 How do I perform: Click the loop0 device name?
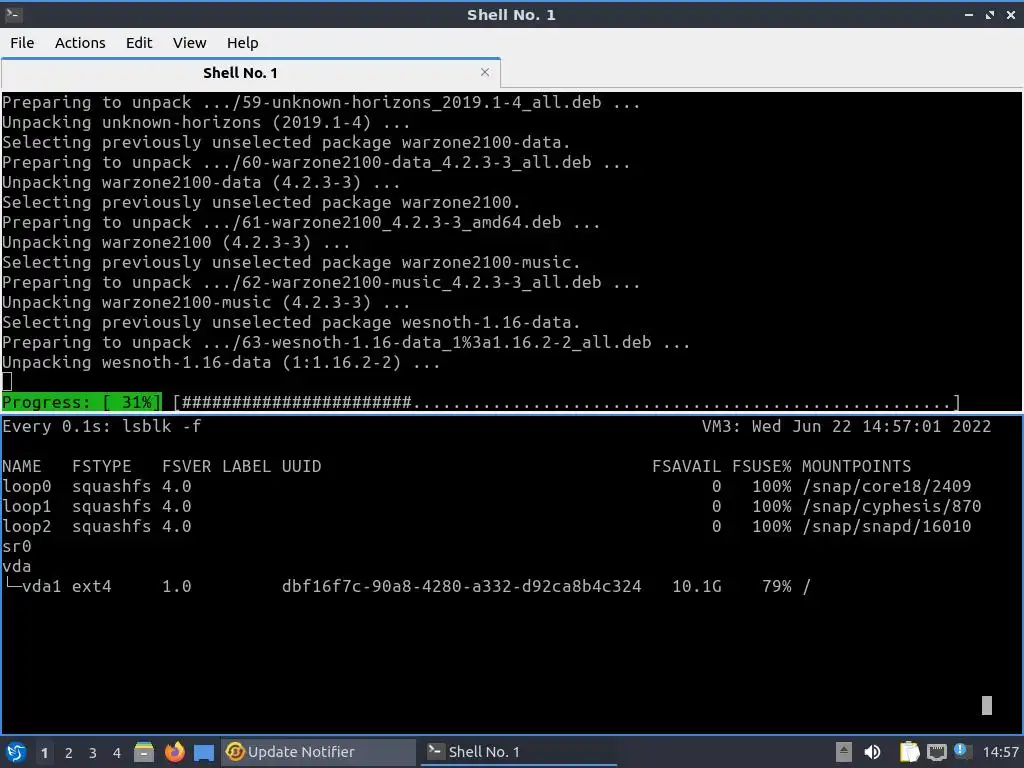(27, 487)
